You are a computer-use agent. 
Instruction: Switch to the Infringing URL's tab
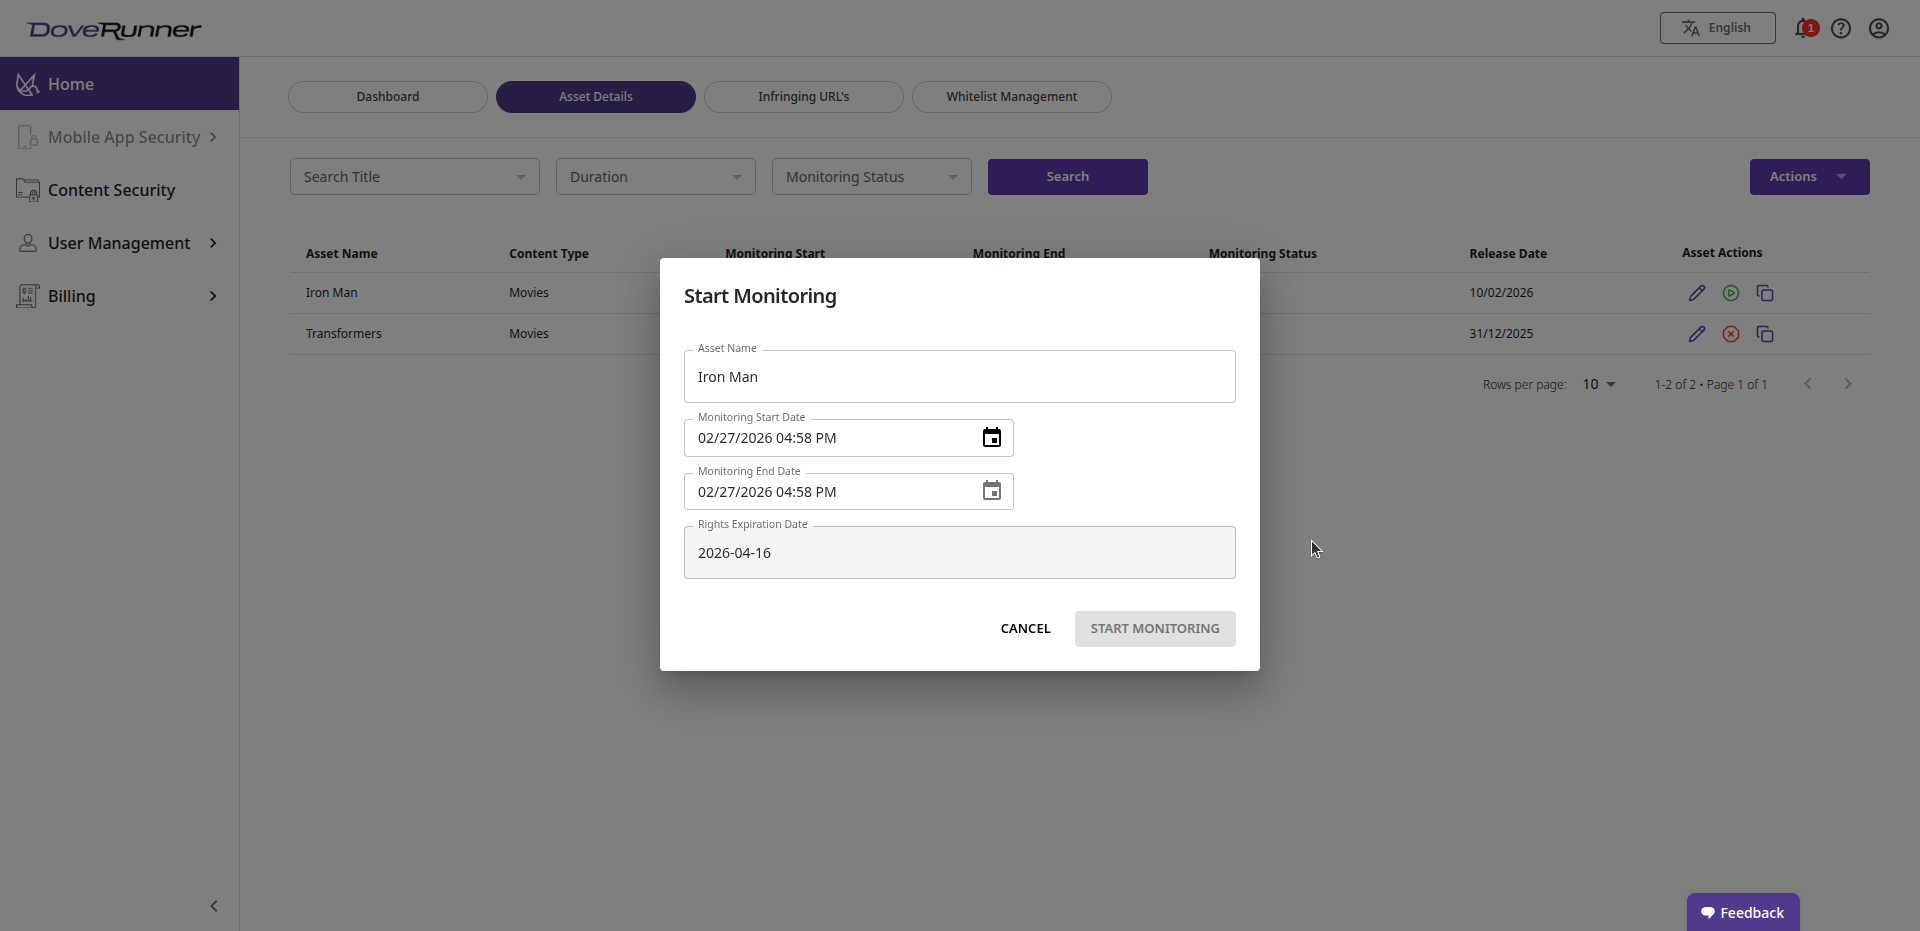click(803, 96)
